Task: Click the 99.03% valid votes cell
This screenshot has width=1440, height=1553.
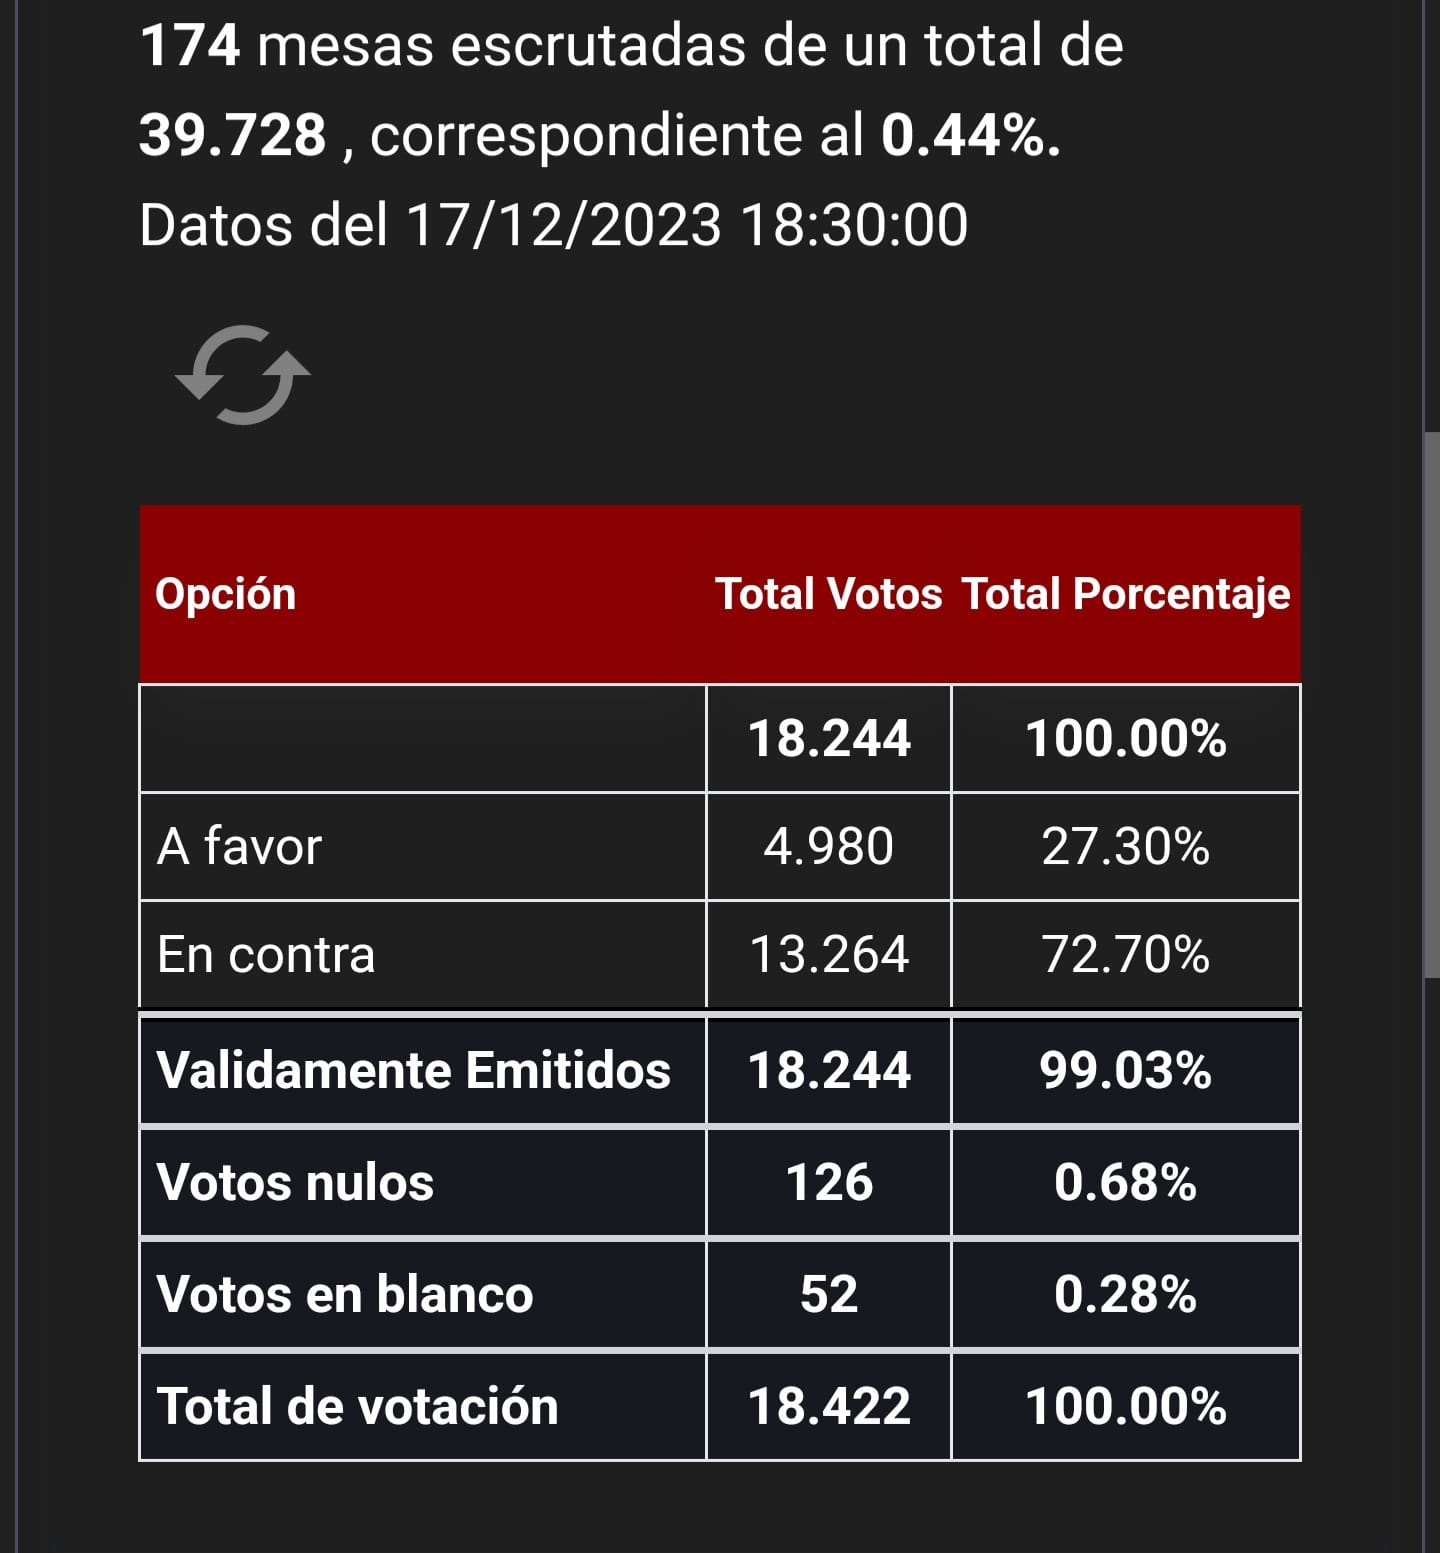Action: tap(1126, 1070)
